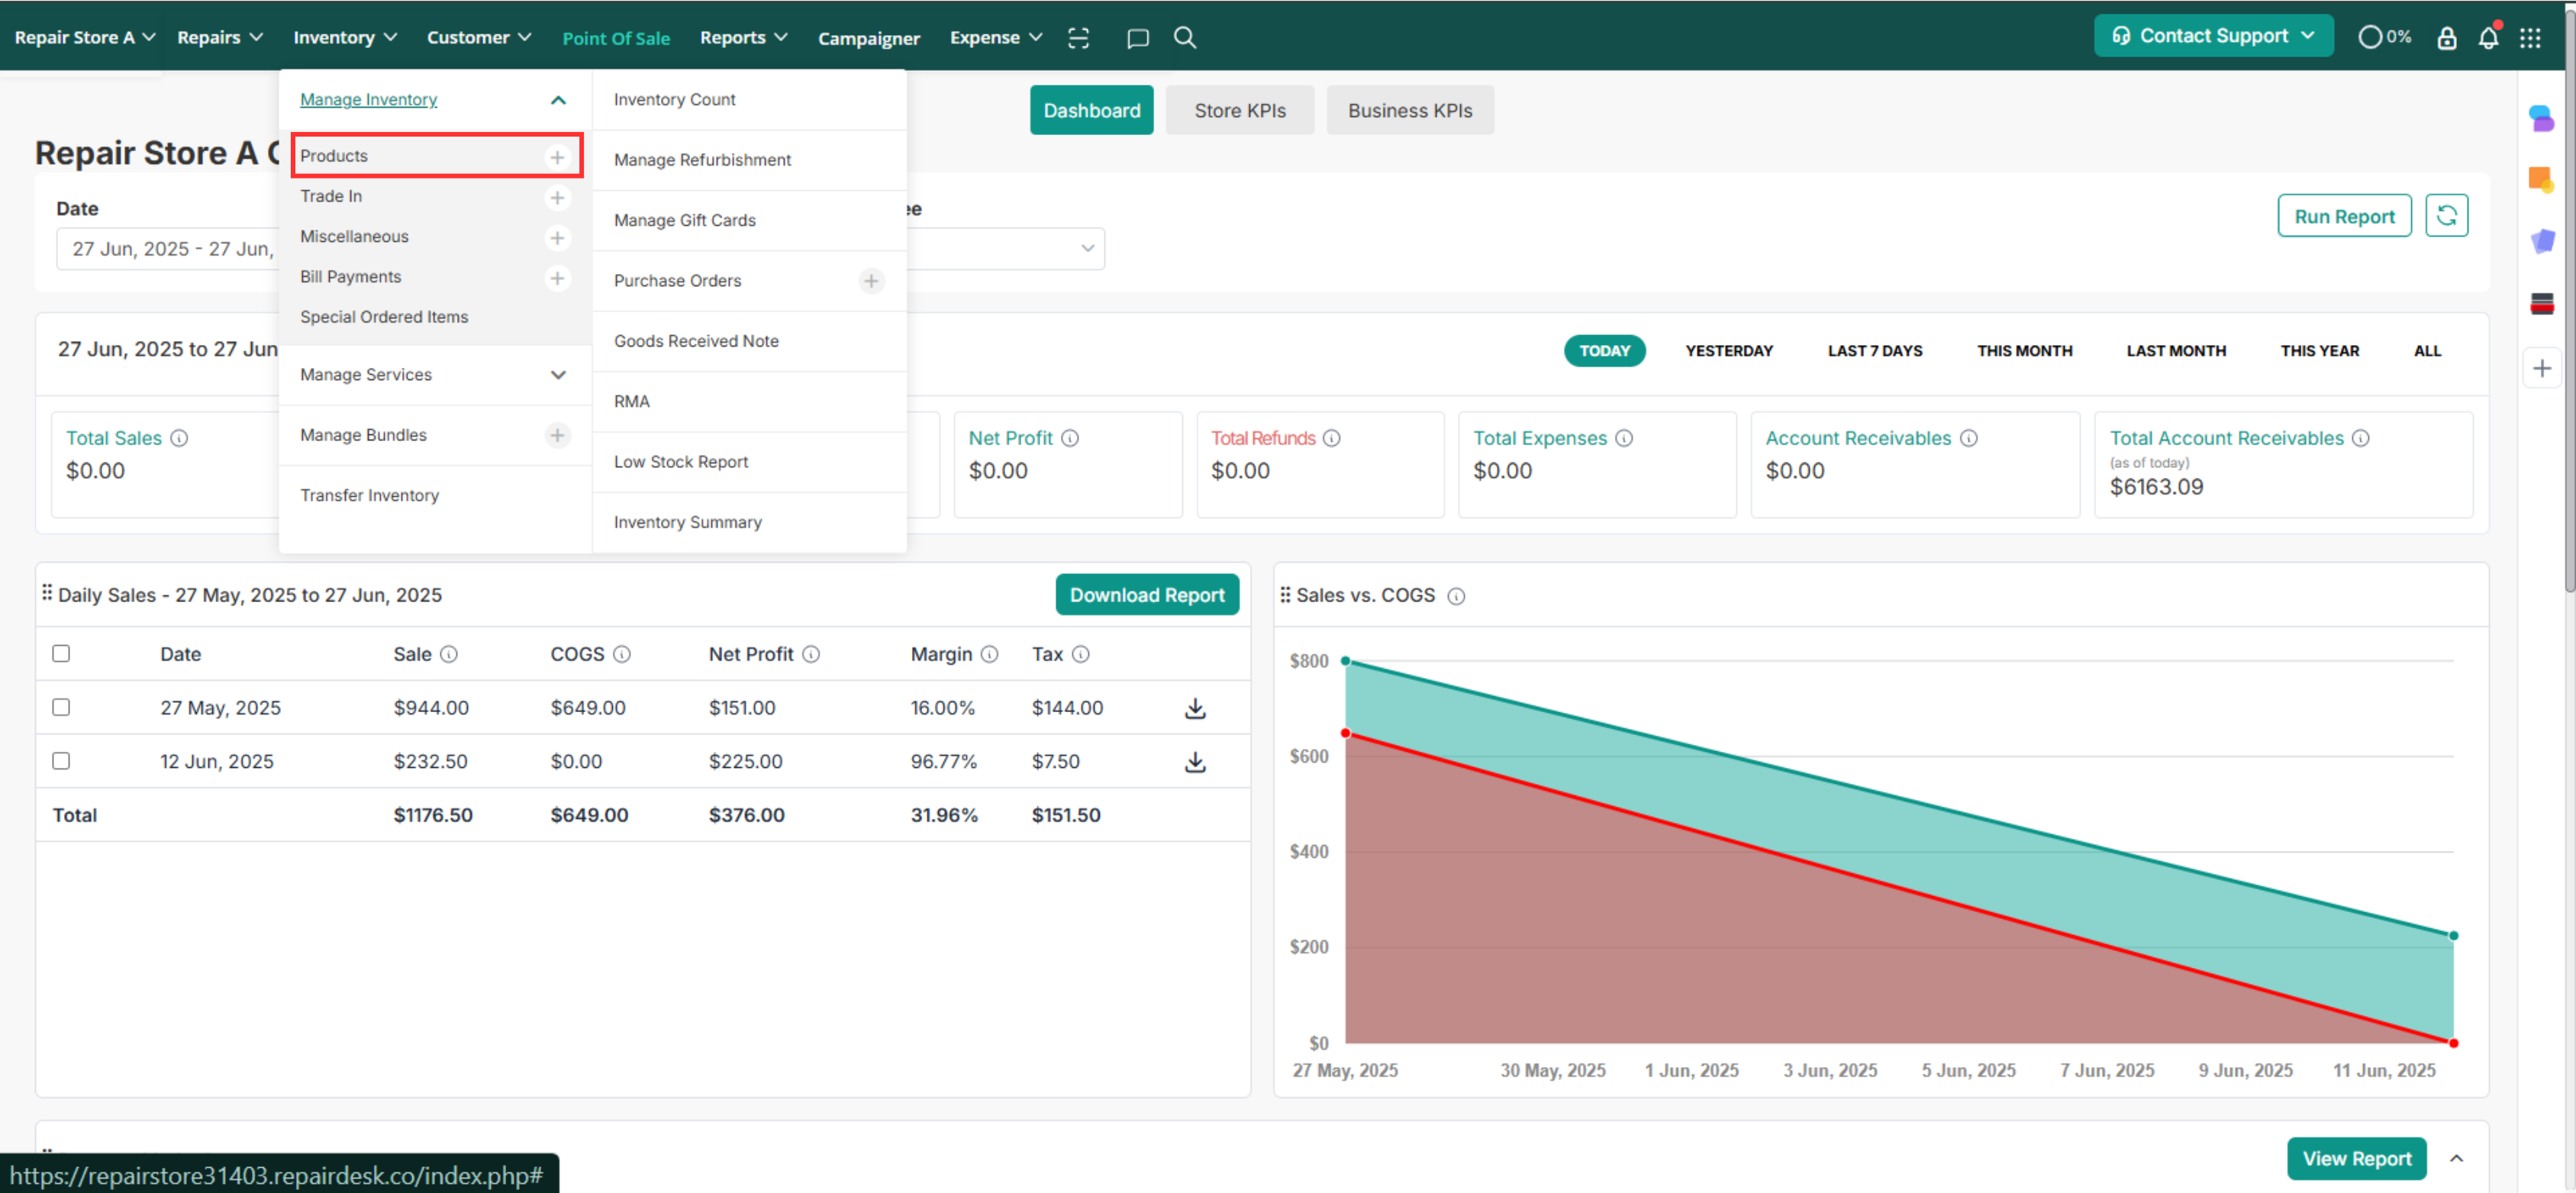The height and width of the screenshot is (1193, 2576).
Task: Open Inventory Count menu item
Action: point(674,100)
